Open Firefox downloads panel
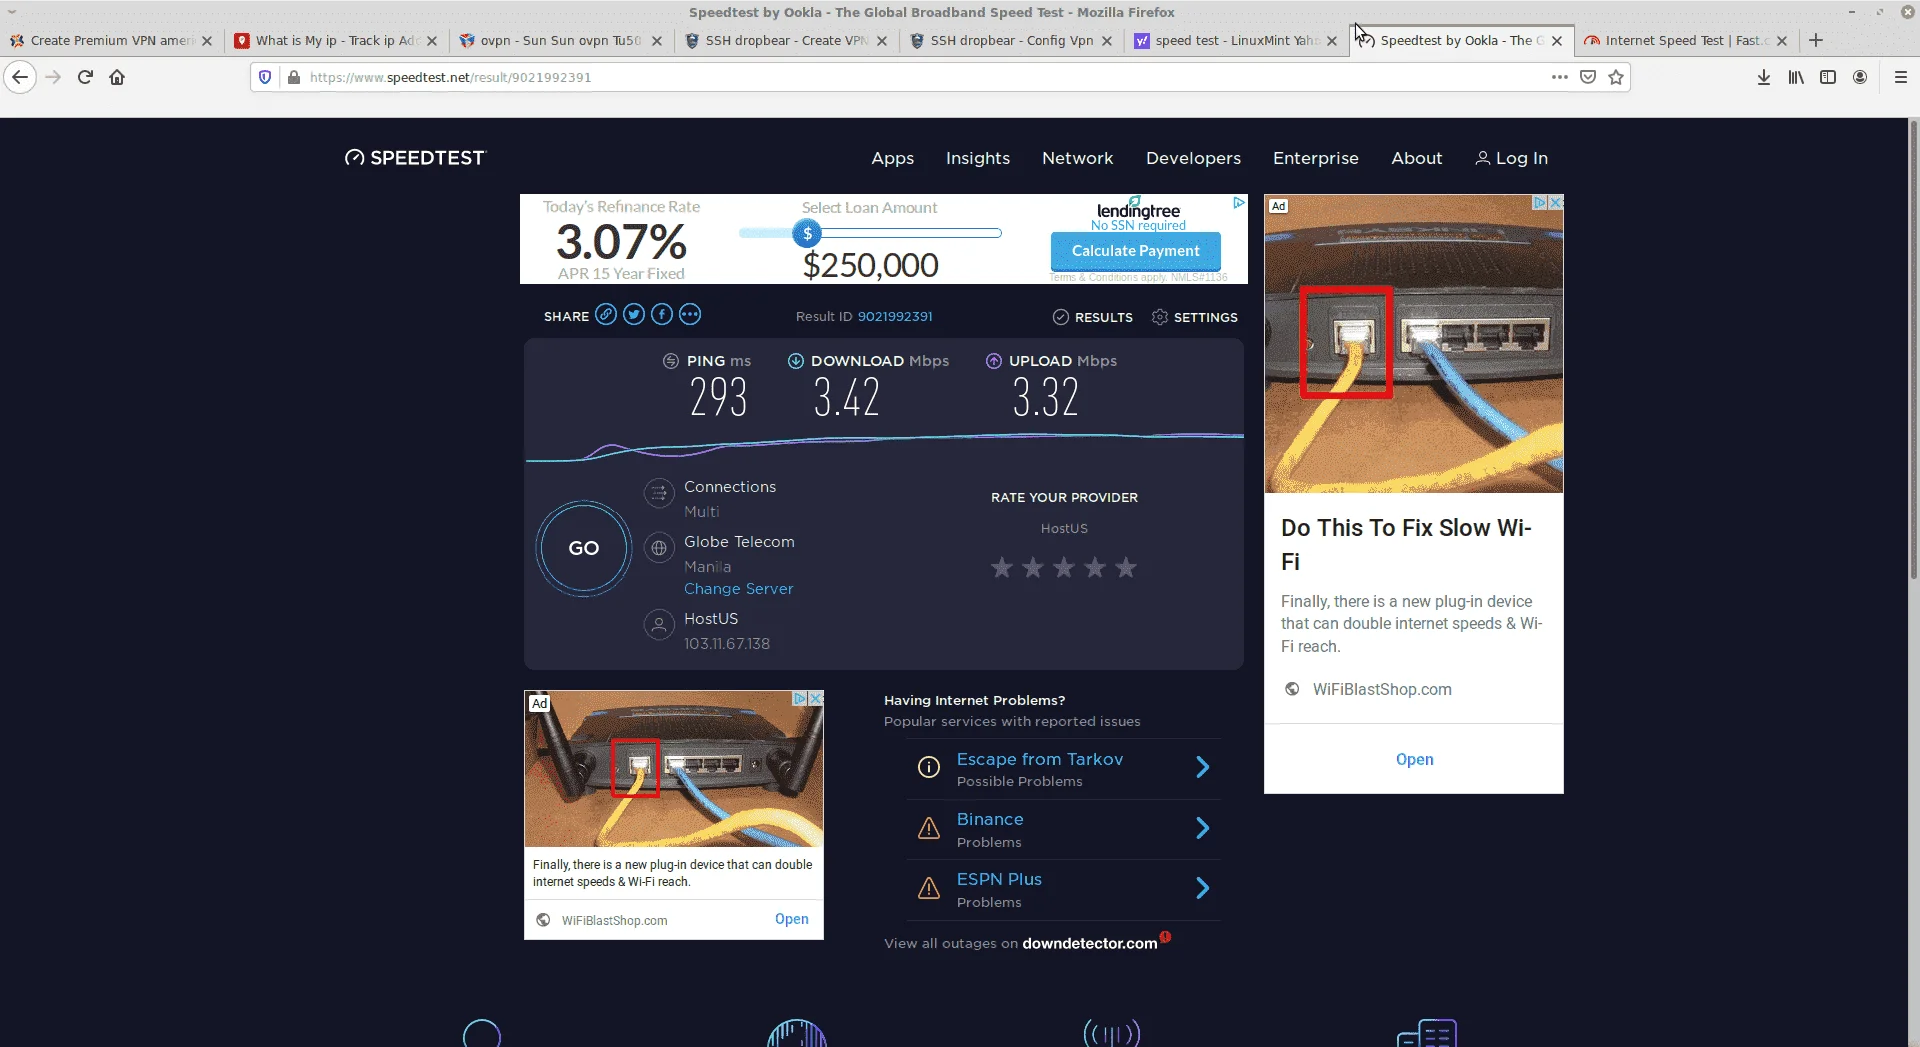 coord(1764,77)
